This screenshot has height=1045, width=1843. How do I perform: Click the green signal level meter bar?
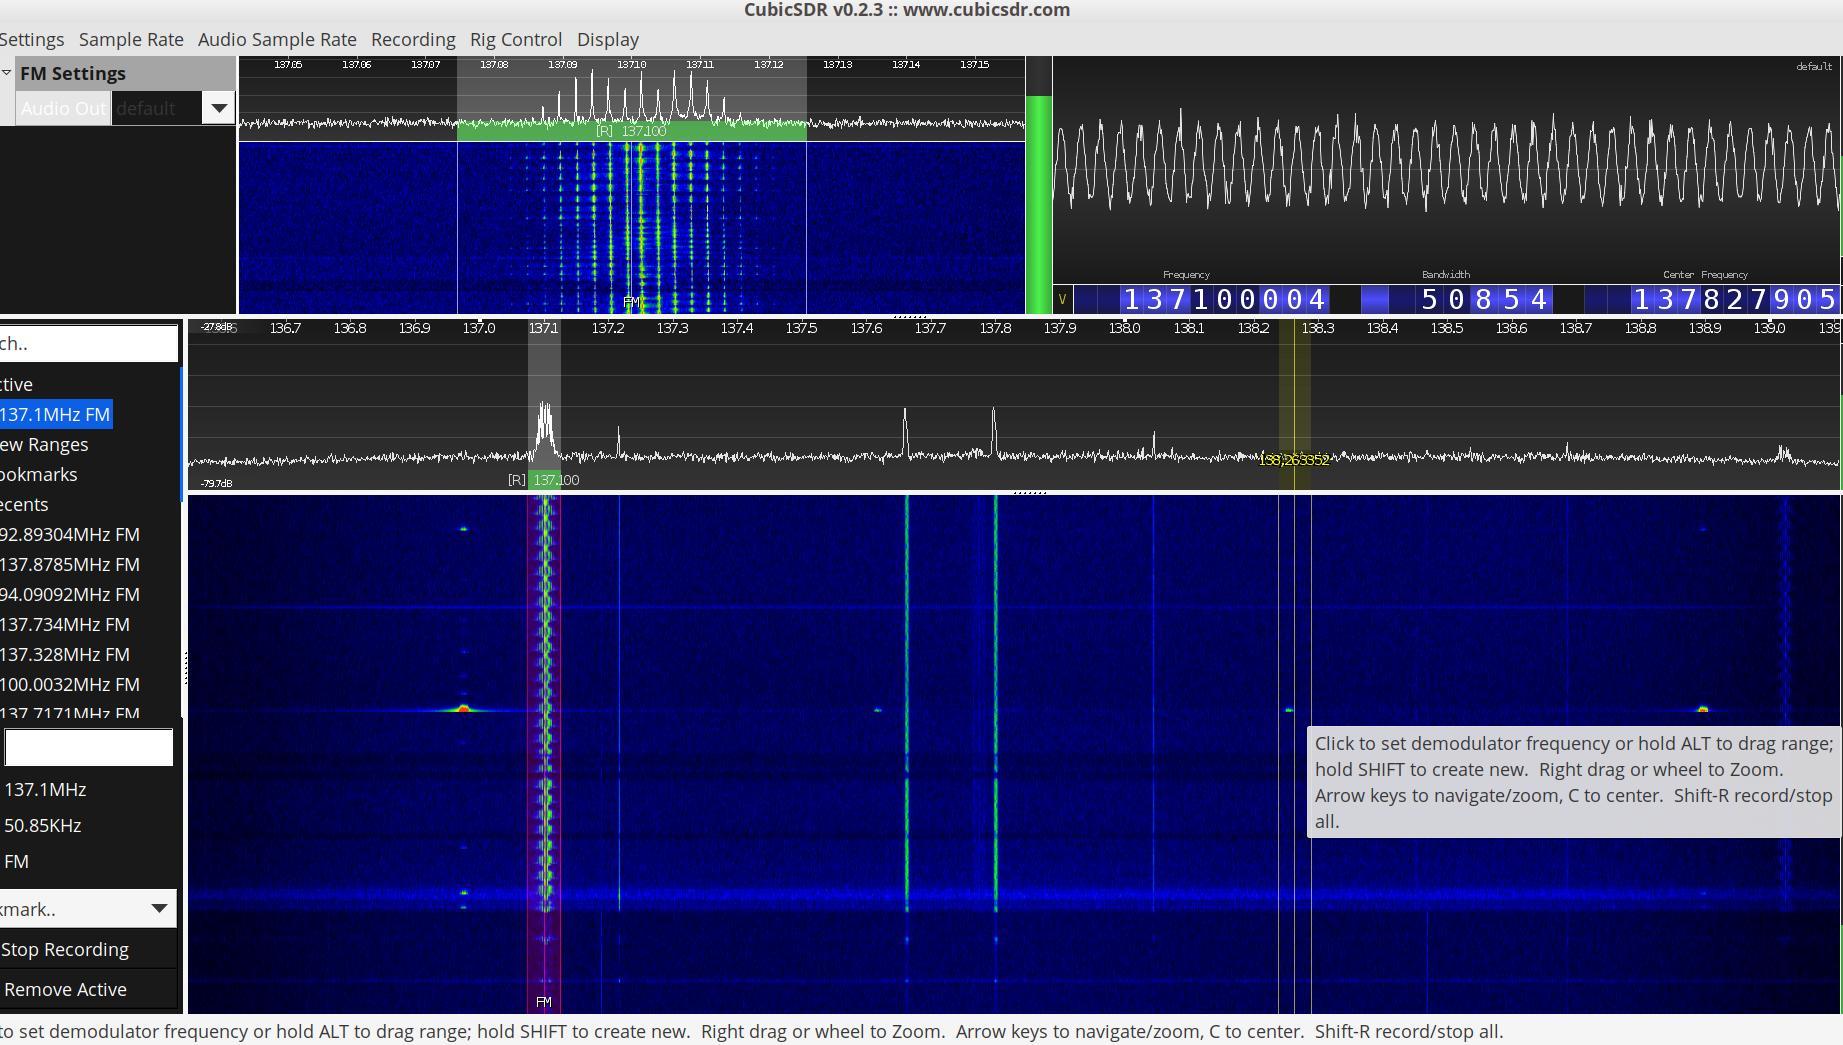click(x=1039, y=204)
